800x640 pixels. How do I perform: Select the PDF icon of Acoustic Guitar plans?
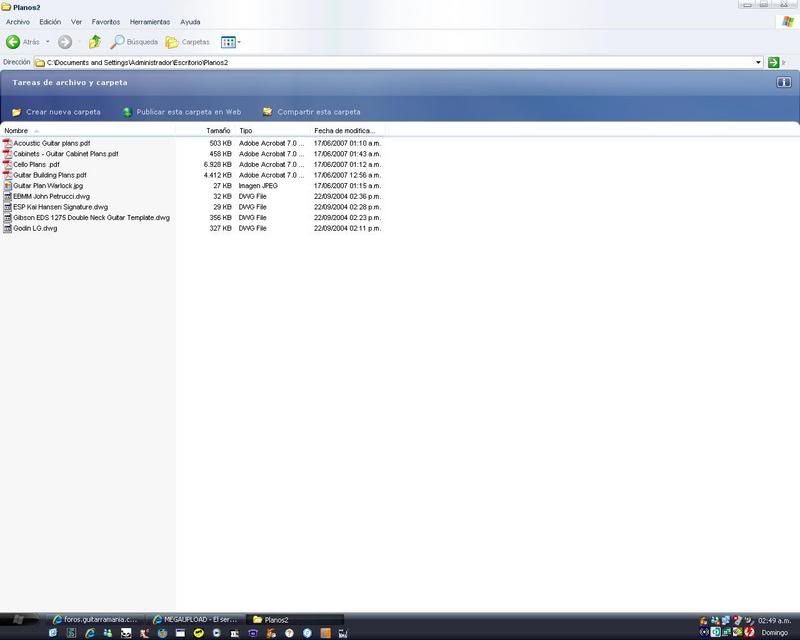pos(7,143)
